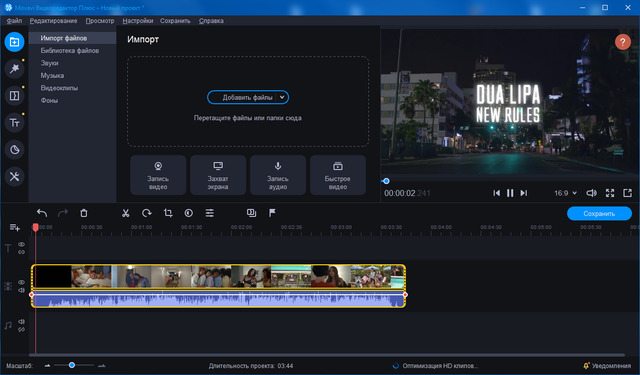Delete selected clip with trash icon
Viewport: 640px width, 375px height.
coord(84,213)
